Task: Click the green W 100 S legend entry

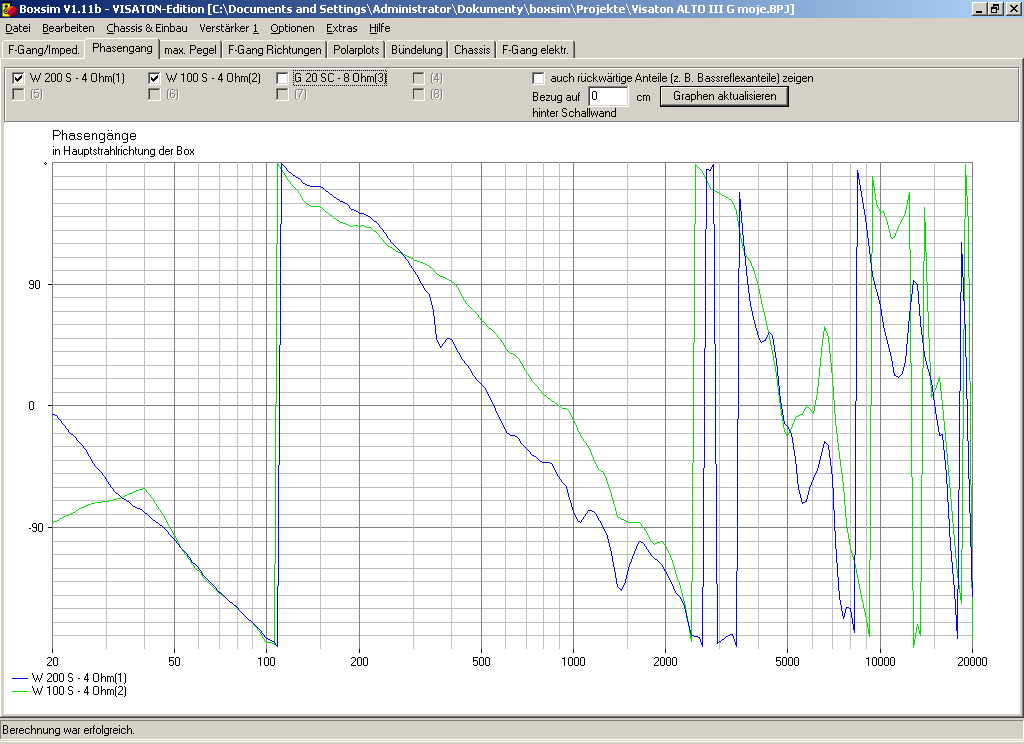Action: tap(69, 691)
